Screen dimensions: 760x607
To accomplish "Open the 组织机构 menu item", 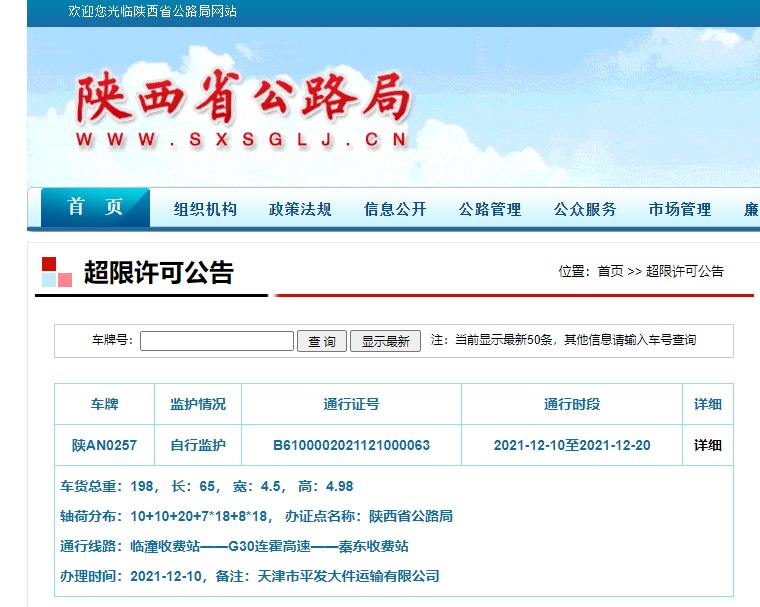I will click(206, 209).
